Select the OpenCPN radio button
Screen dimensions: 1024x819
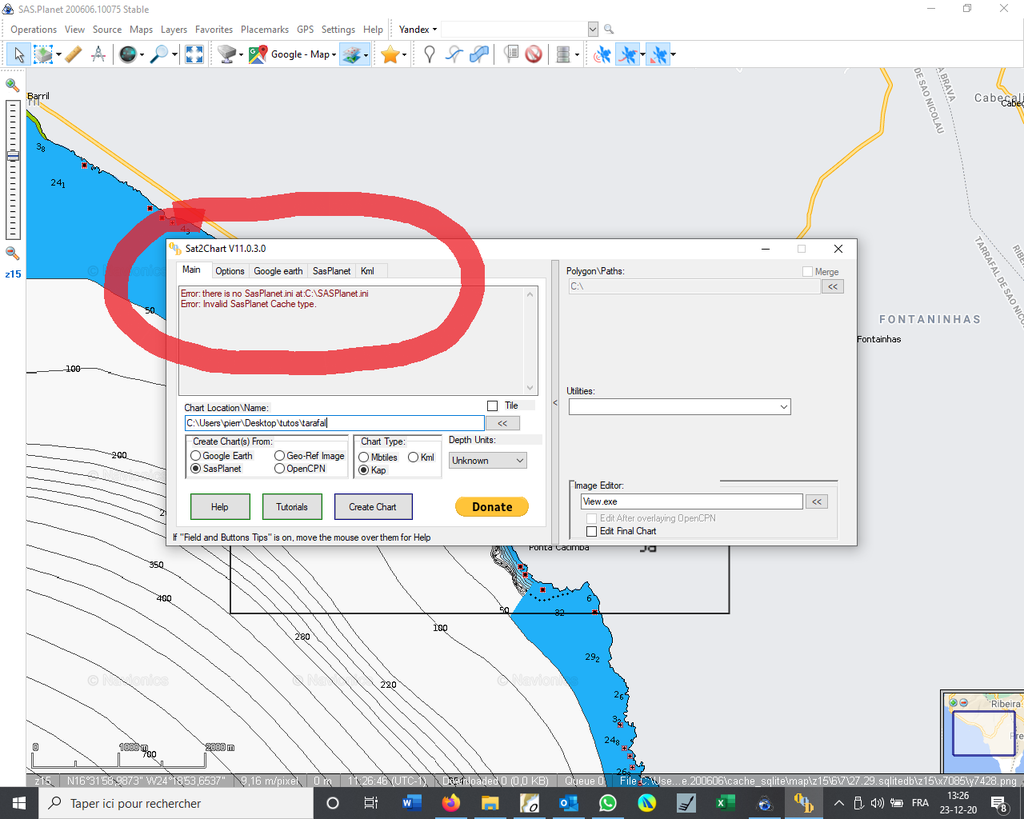(280, 469)
